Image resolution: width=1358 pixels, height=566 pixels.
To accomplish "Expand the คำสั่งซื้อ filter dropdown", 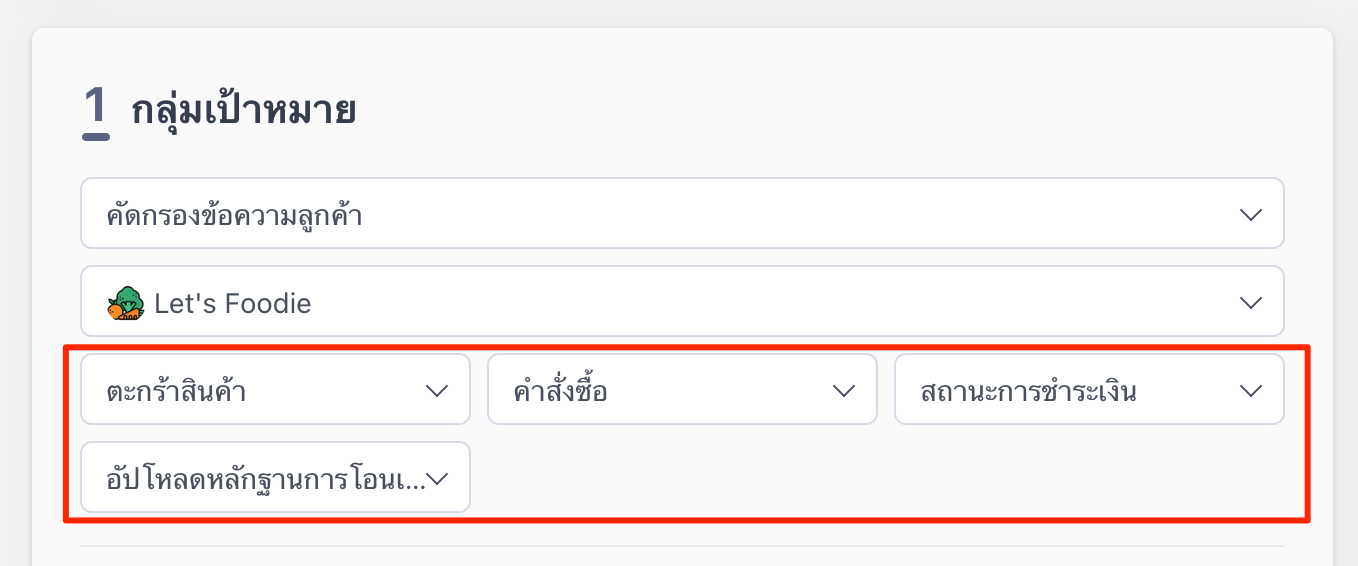I will [682, 390].
